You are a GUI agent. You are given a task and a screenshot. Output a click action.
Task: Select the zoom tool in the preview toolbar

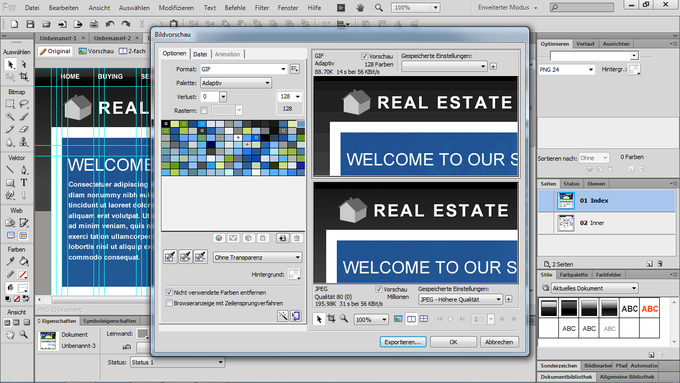click(344, 319)
